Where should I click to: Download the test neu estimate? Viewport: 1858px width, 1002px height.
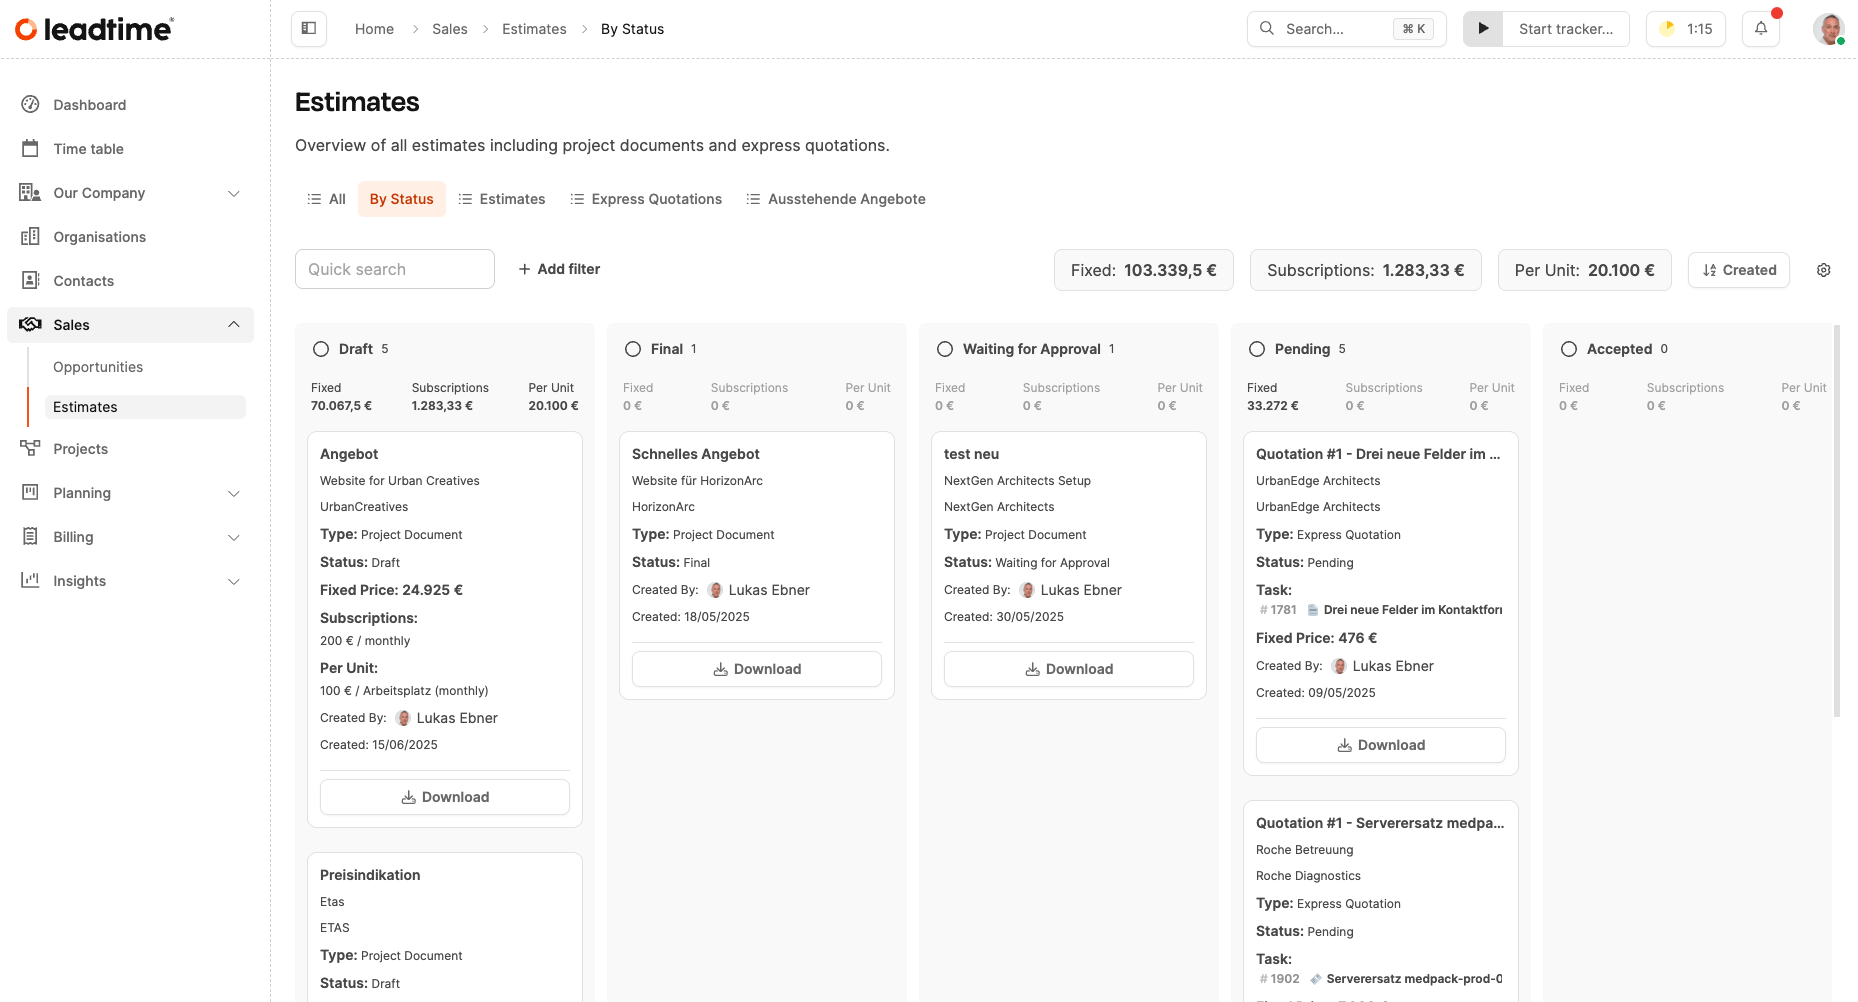pos(1069,669)
